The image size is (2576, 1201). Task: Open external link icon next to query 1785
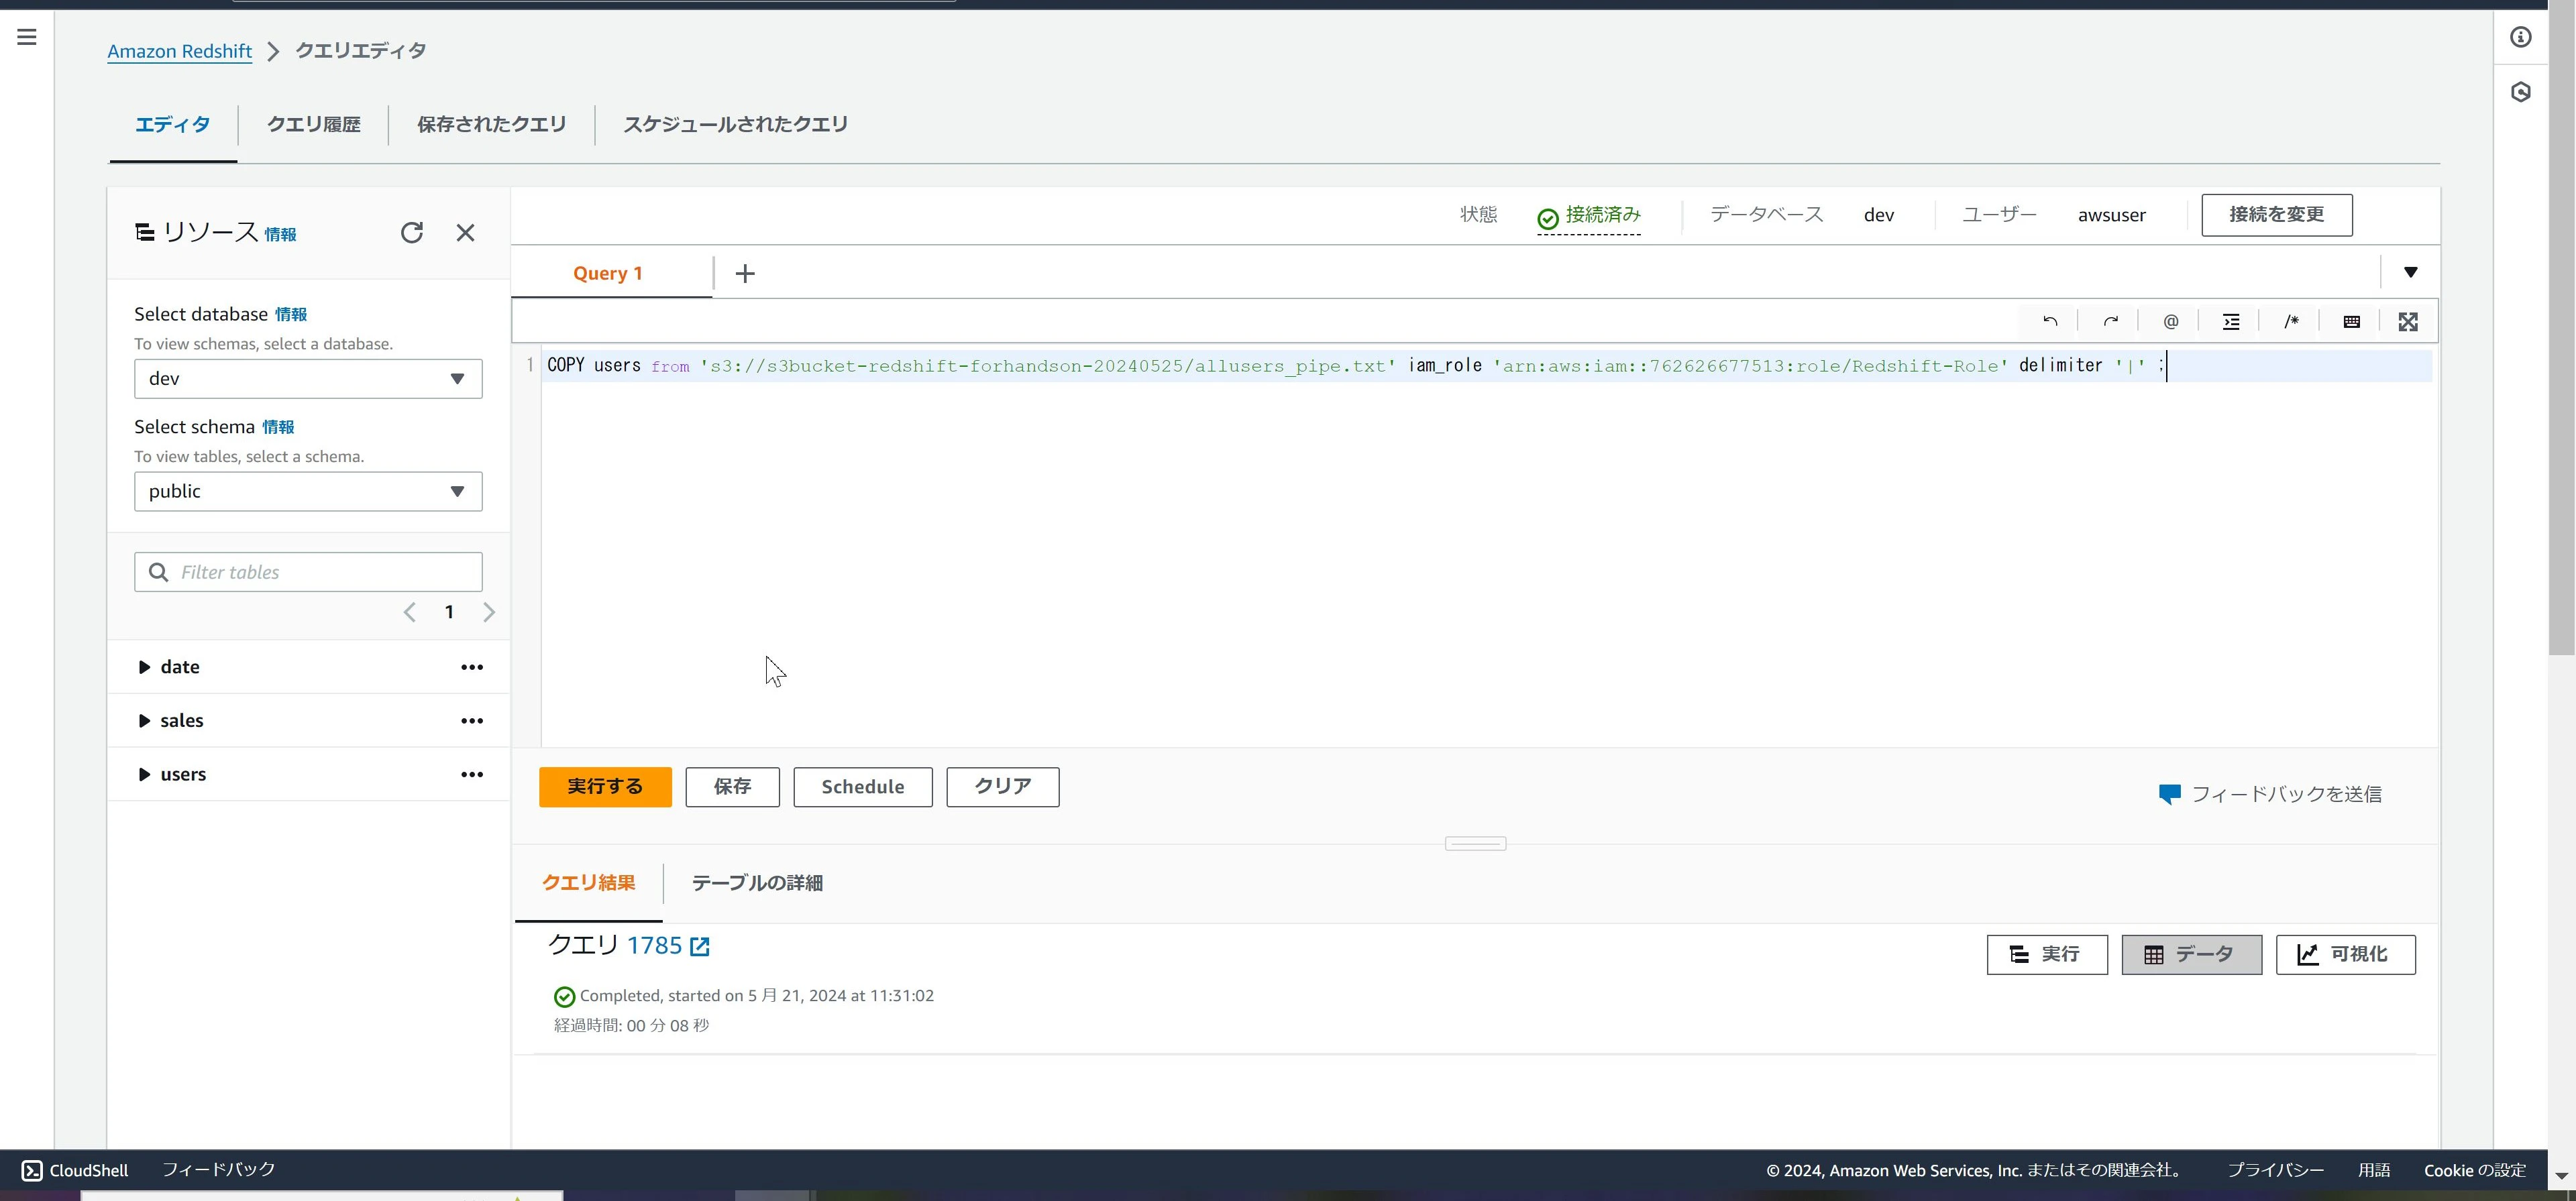pos(700,947)
